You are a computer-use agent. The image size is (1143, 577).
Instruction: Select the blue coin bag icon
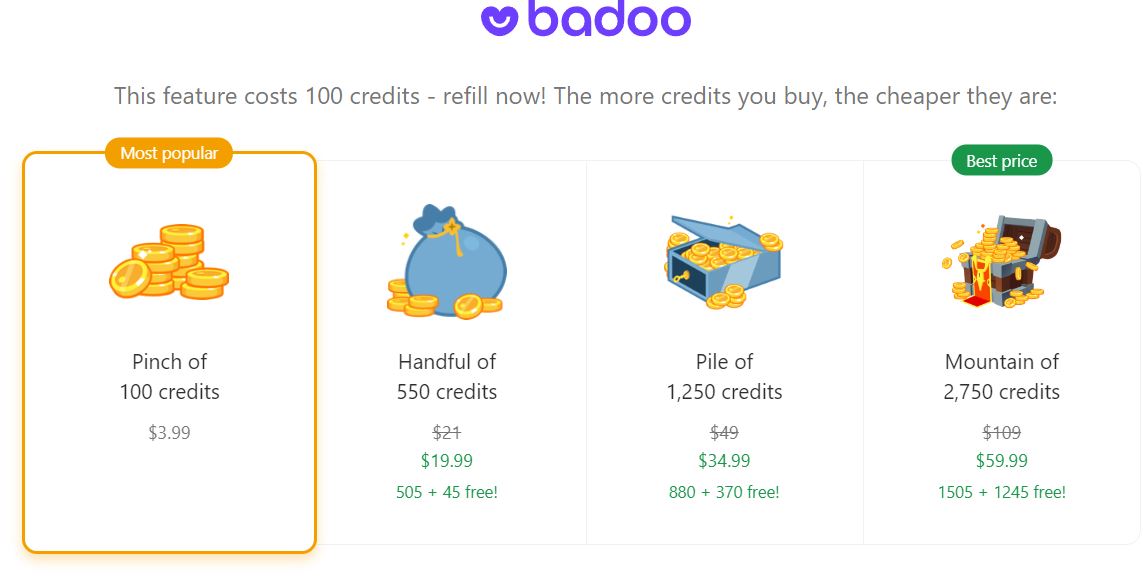(x=446, y=261)
